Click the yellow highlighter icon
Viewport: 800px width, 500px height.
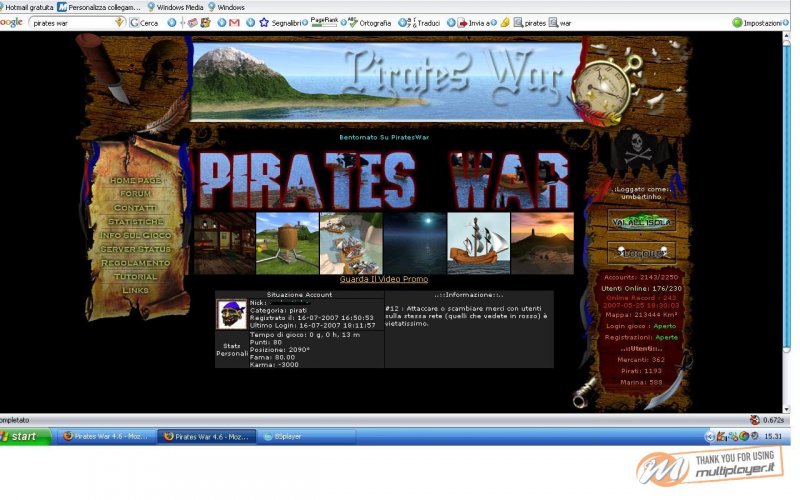[x=505, y=23]
